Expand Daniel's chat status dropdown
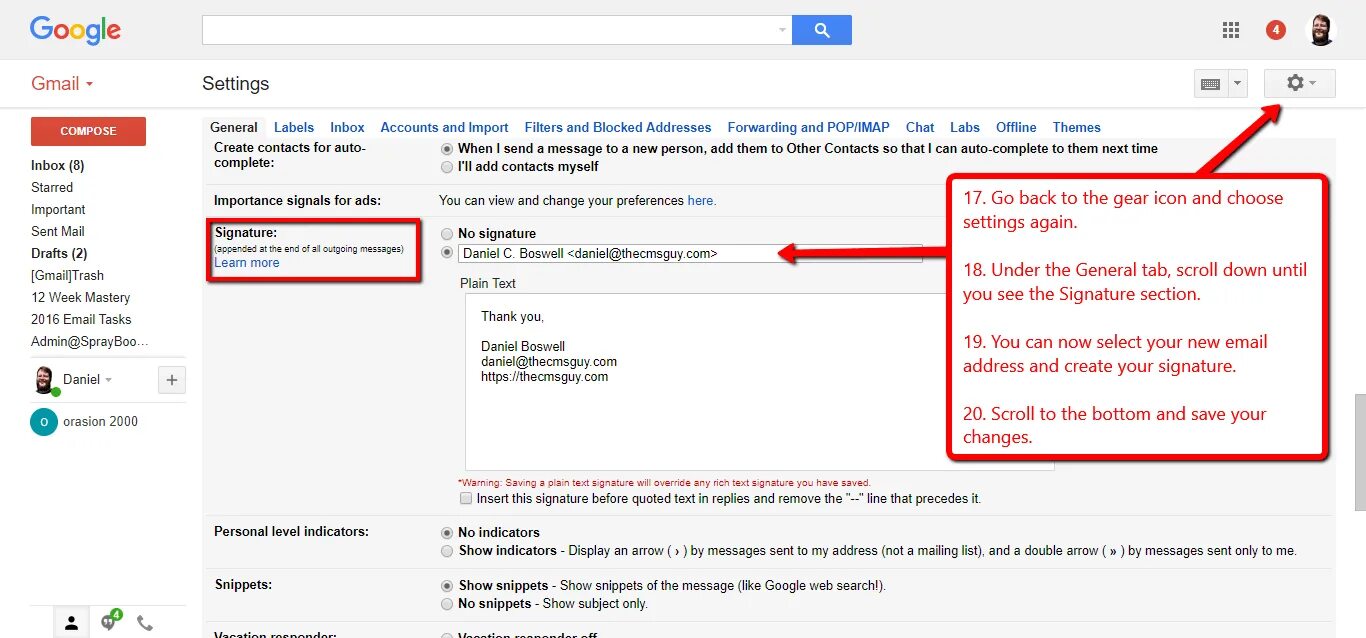 (x=108, y=380)
